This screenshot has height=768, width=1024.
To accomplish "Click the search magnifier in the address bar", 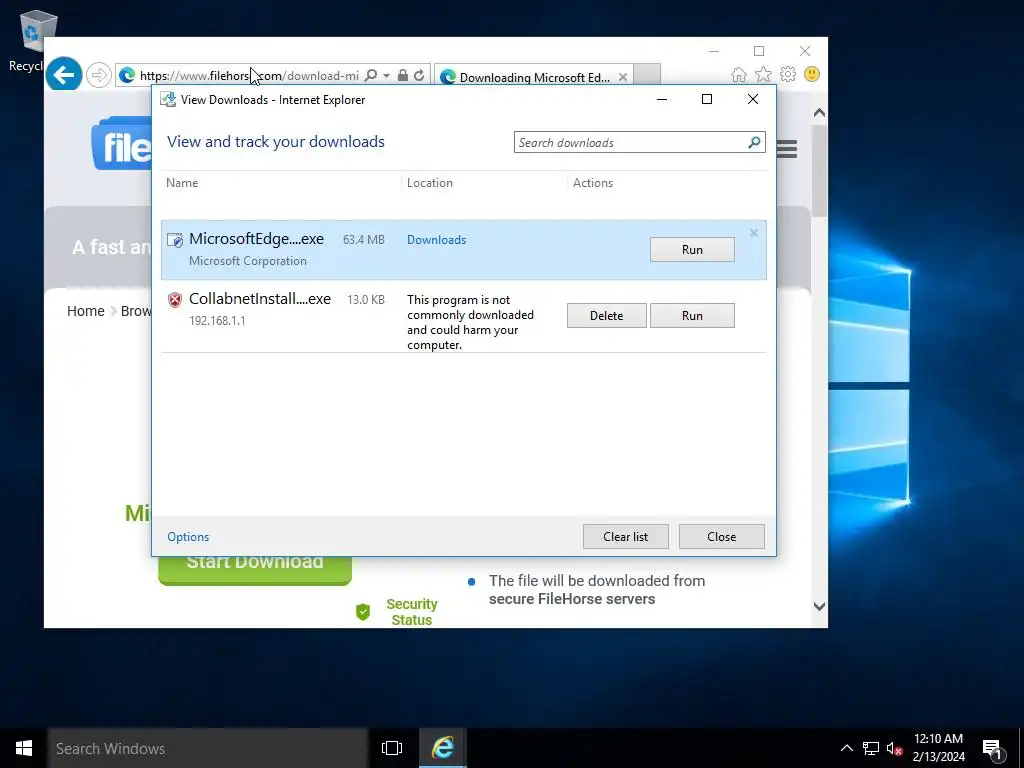I will [370, 76].
